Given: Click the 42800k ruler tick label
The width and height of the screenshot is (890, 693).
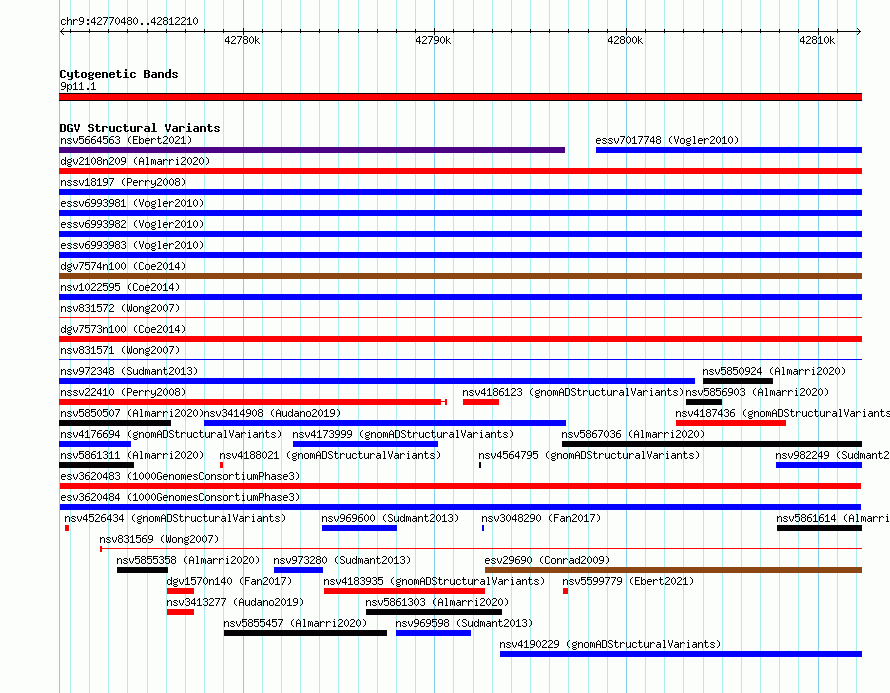Looking at the screenshot, I should pos(625,40).
